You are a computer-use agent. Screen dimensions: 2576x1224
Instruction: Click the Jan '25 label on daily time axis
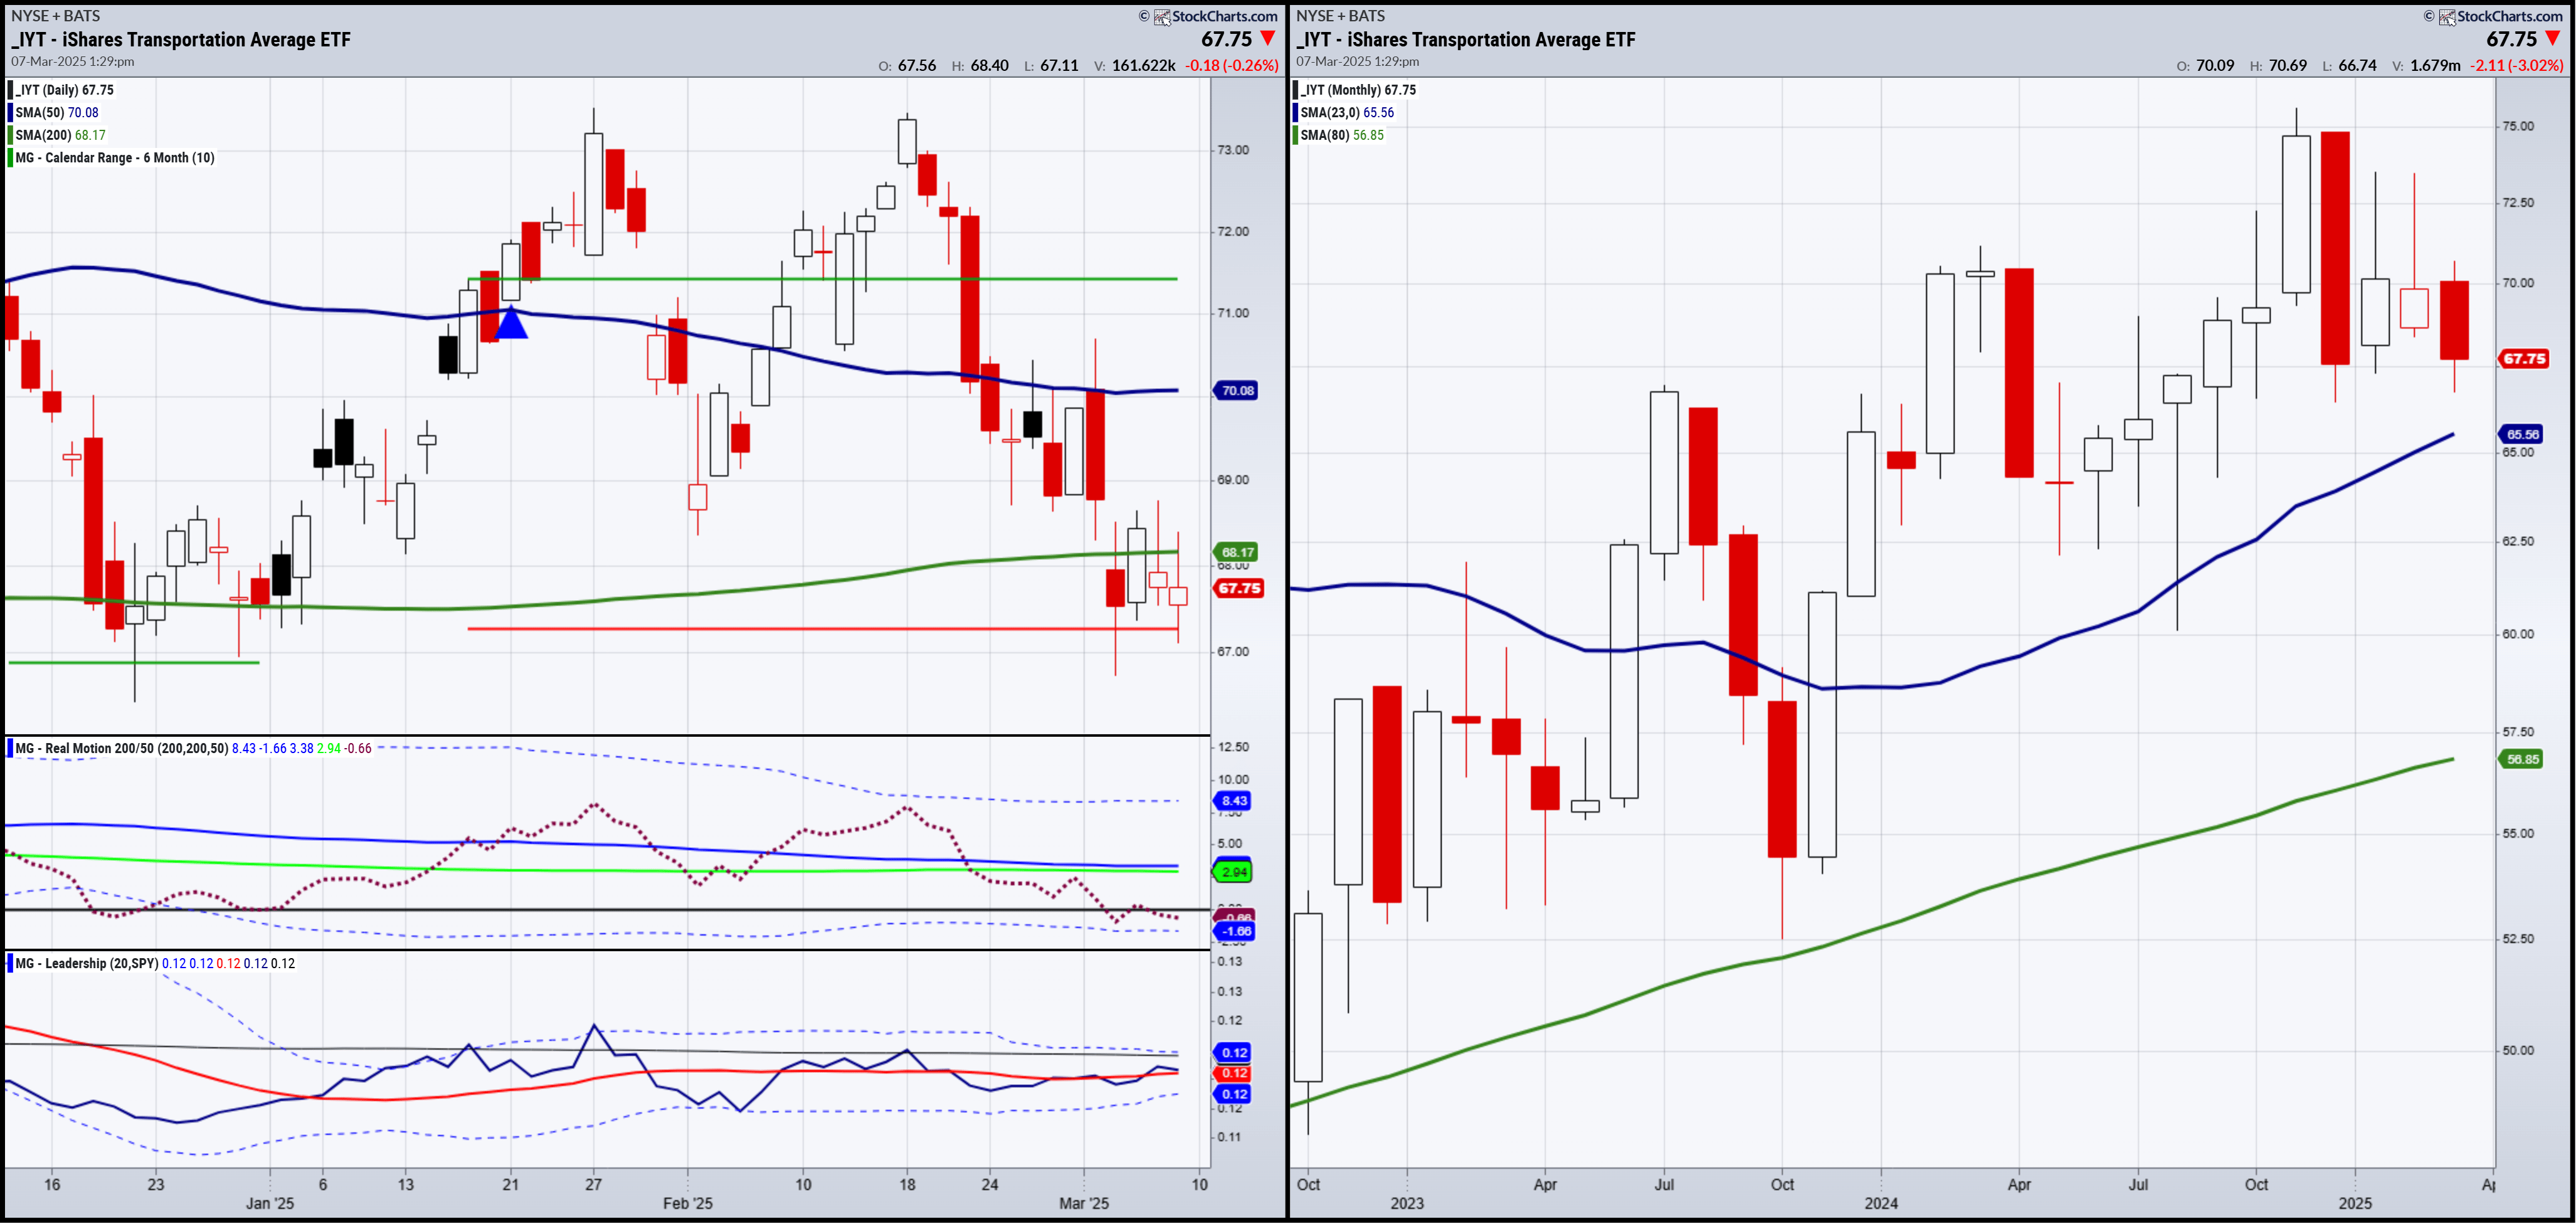(x=270, y=1203)
